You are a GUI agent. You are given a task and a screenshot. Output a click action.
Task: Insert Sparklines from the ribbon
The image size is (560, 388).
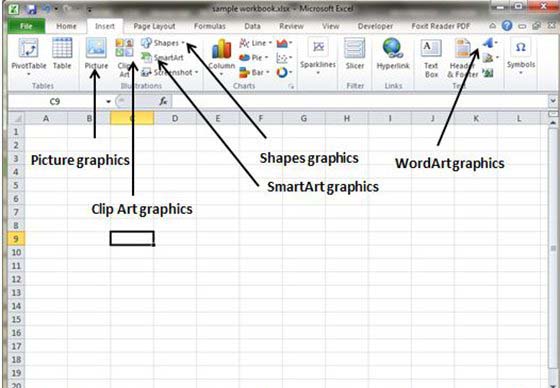(318, 55)
